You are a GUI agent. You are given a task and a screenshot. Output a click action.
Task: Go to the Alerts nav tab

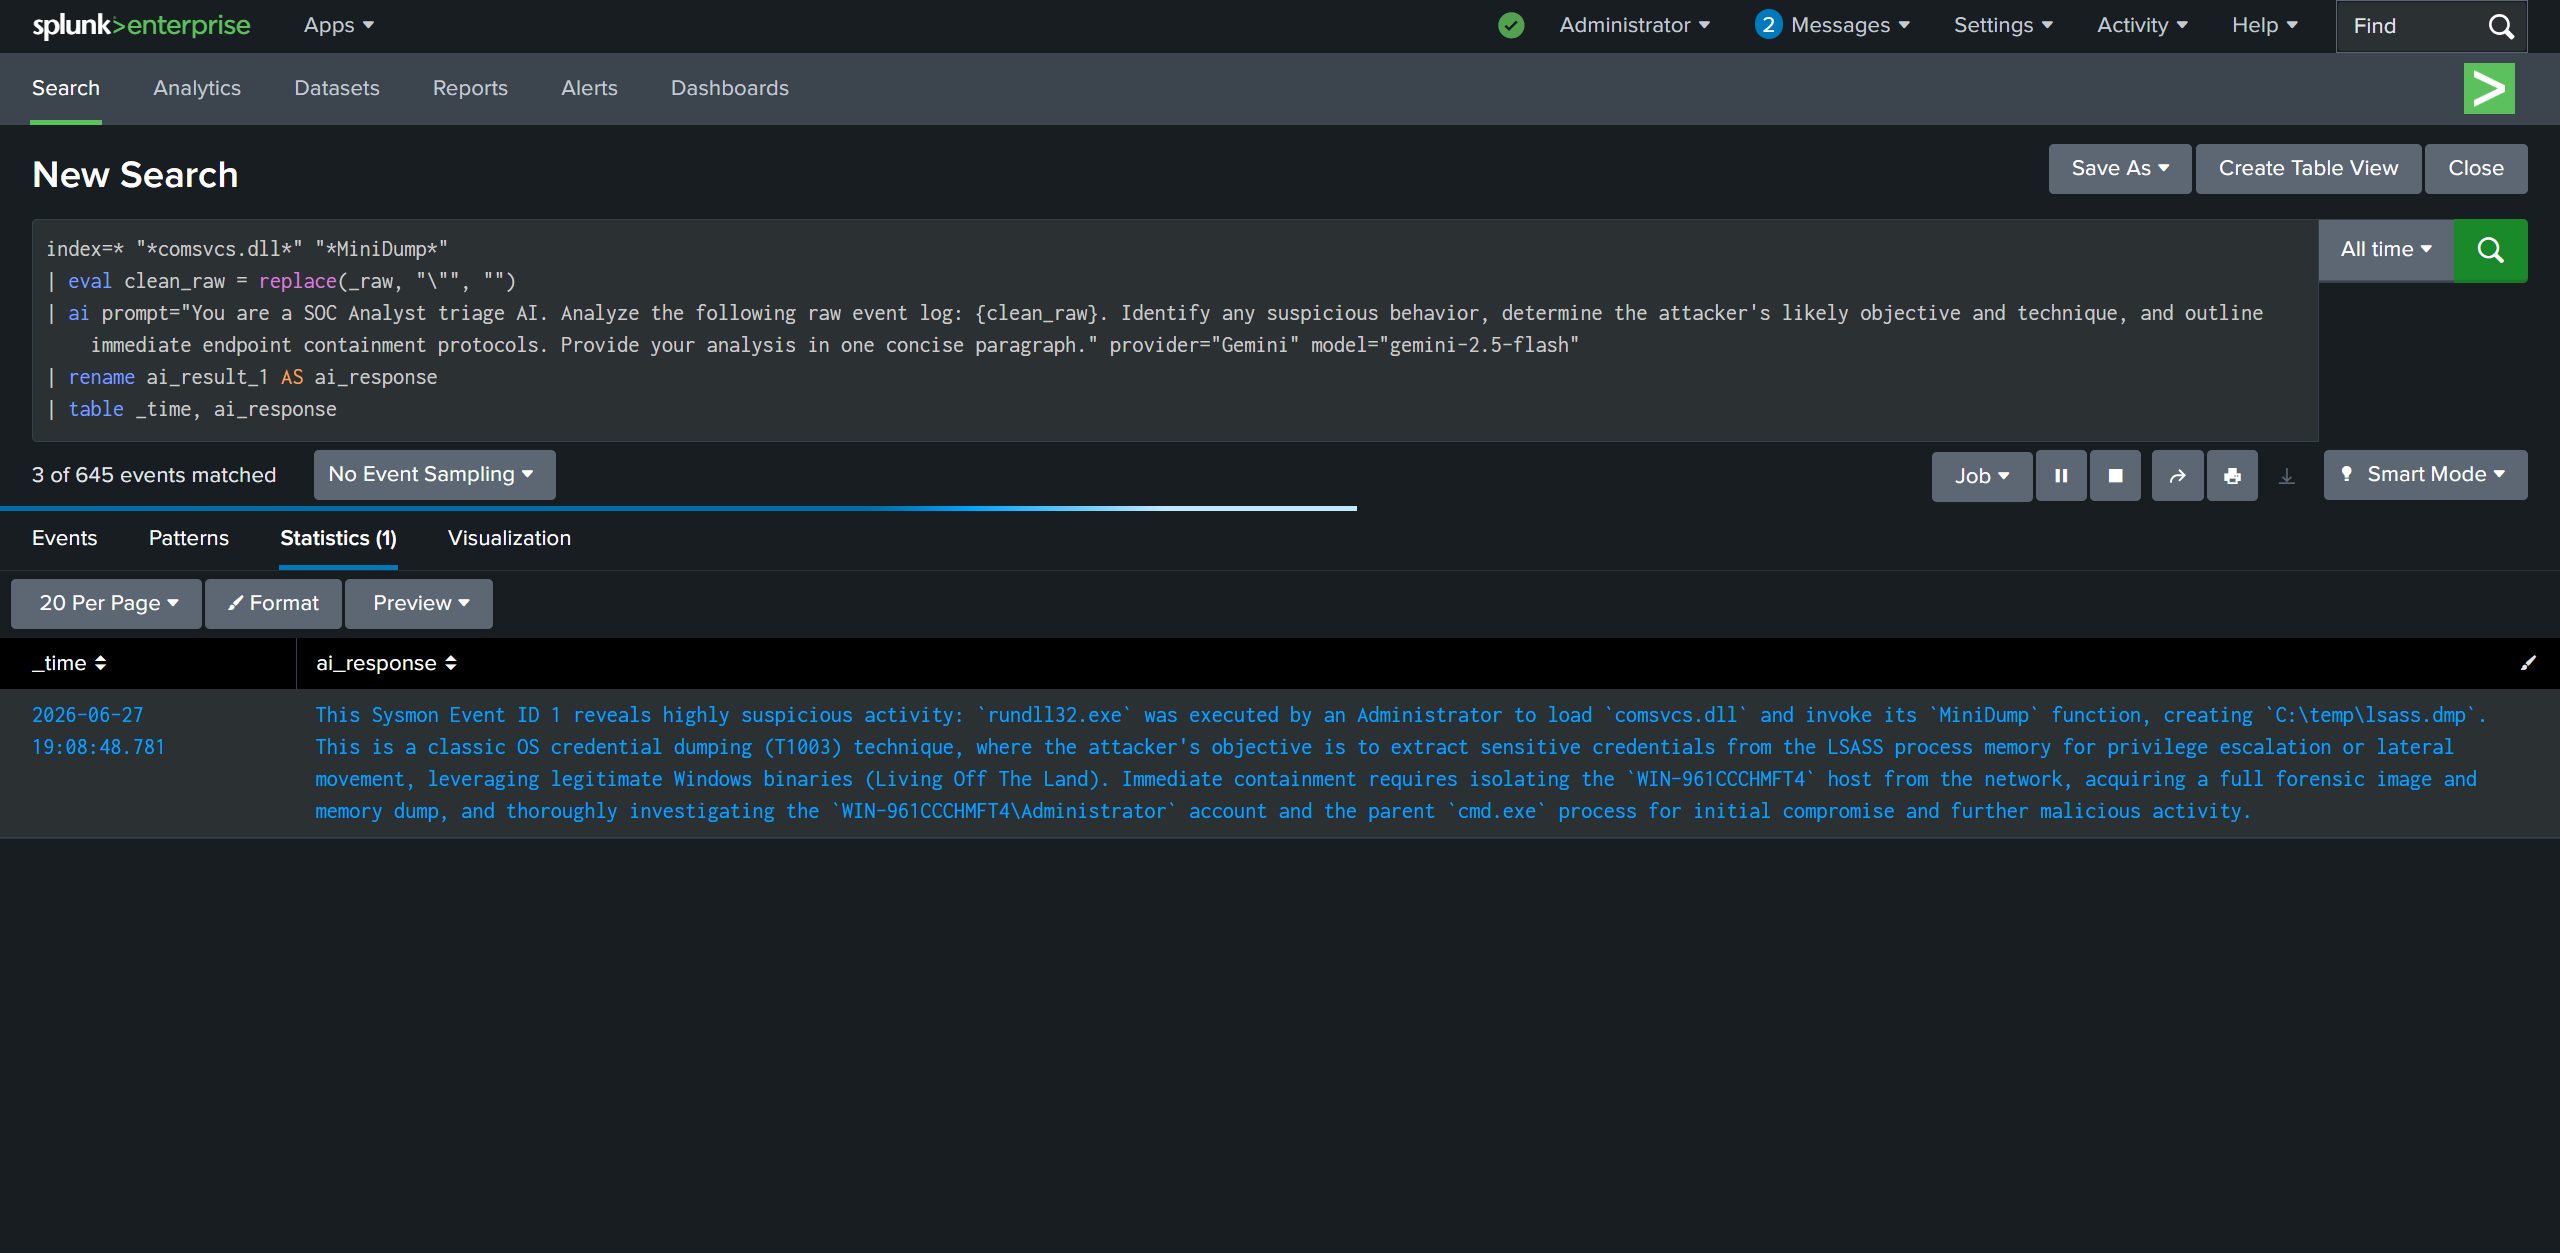[x=589, y=88]
